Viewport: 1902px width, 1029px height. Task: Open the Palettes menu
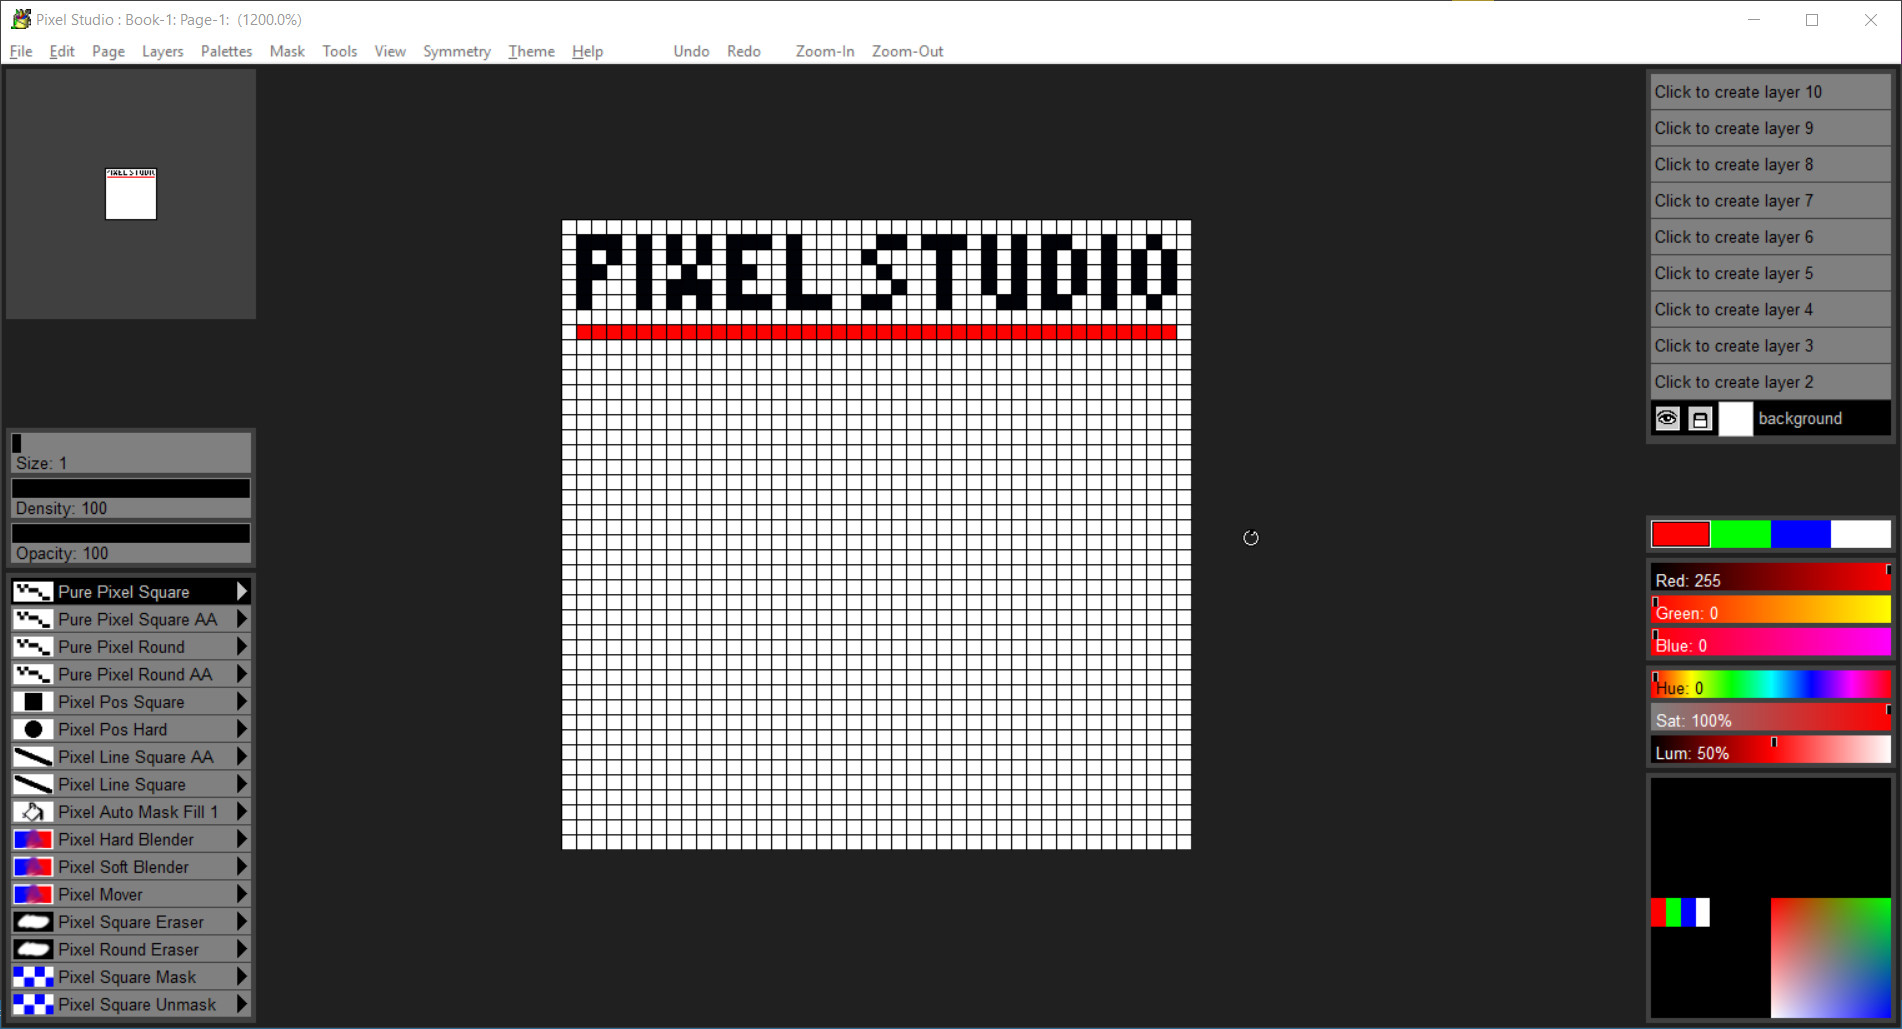(x=227, y=51)
